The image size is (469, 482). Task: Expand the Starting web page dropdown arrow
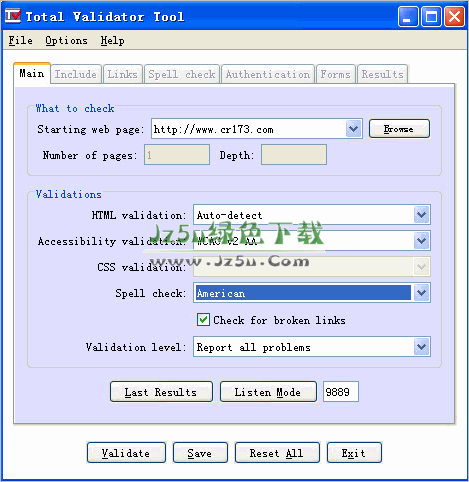(354, 129)
